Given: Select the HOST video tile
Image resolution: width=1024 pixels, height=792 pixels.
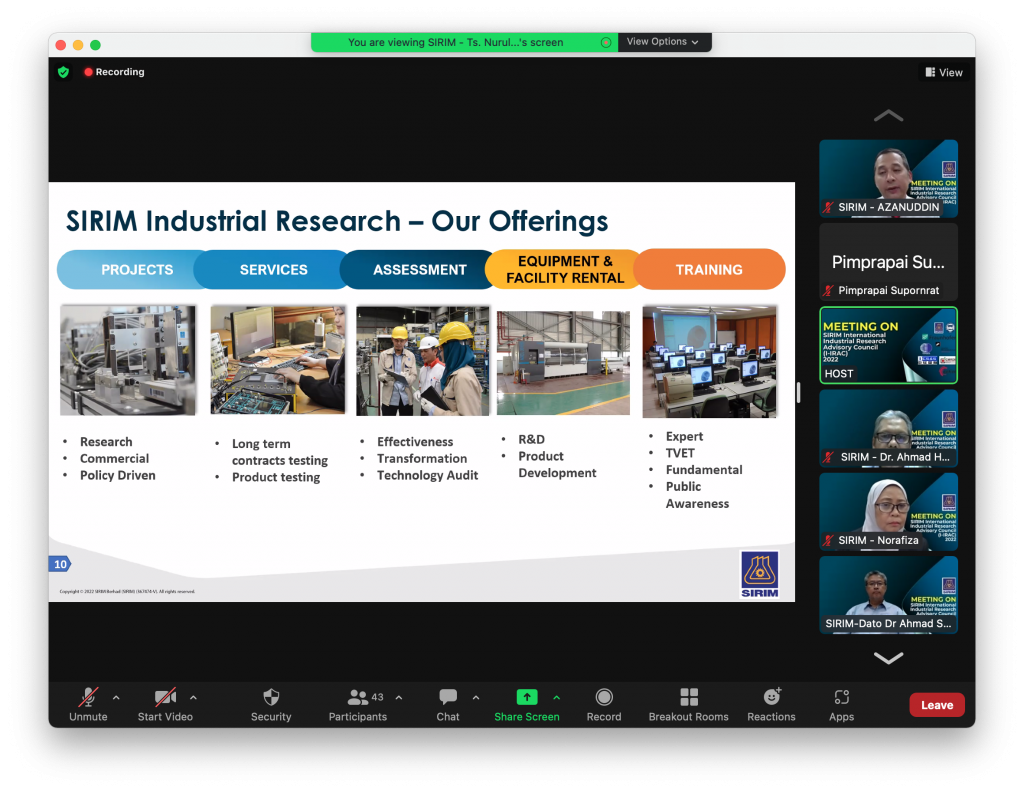Looking at the screenshot, I should 888,345.
